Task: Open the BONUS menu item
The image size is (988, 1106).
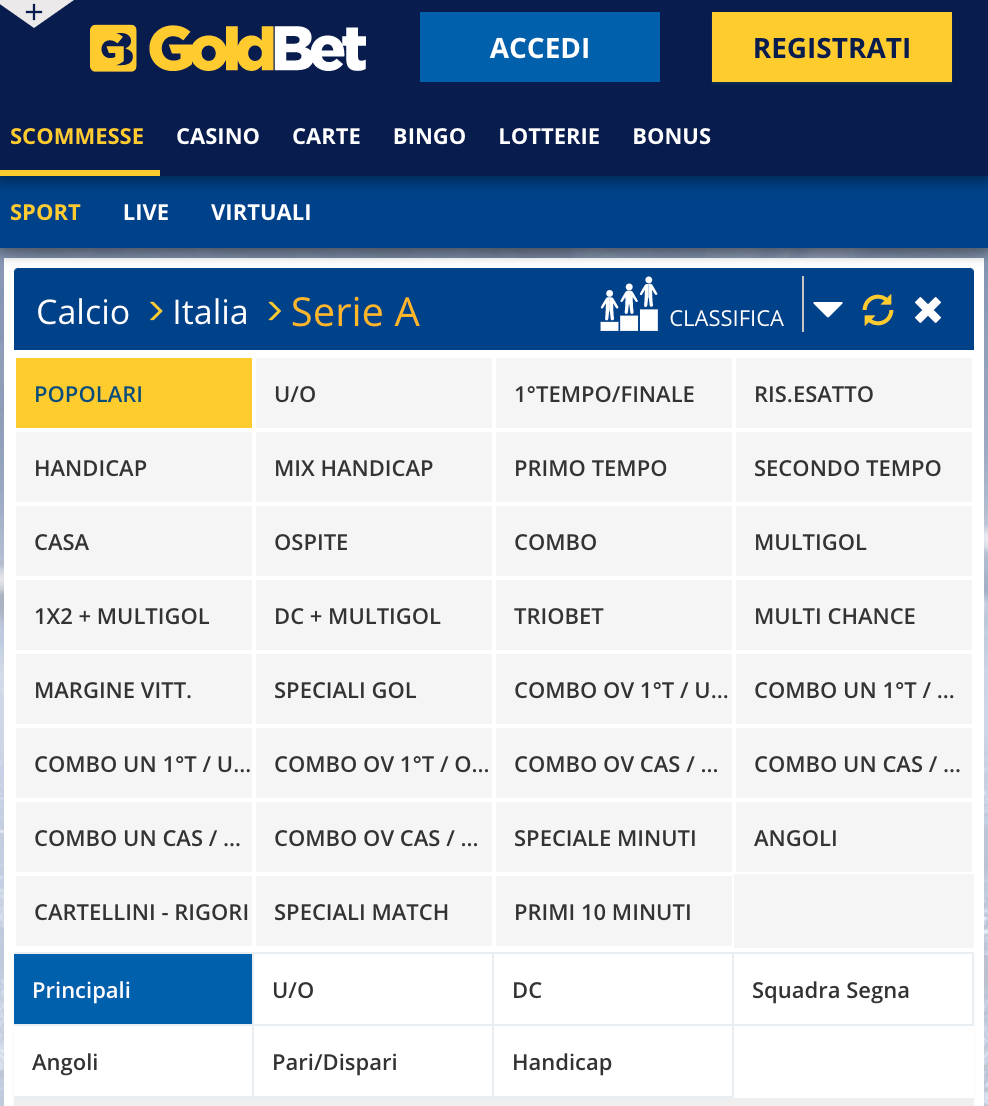Action: 671,136
